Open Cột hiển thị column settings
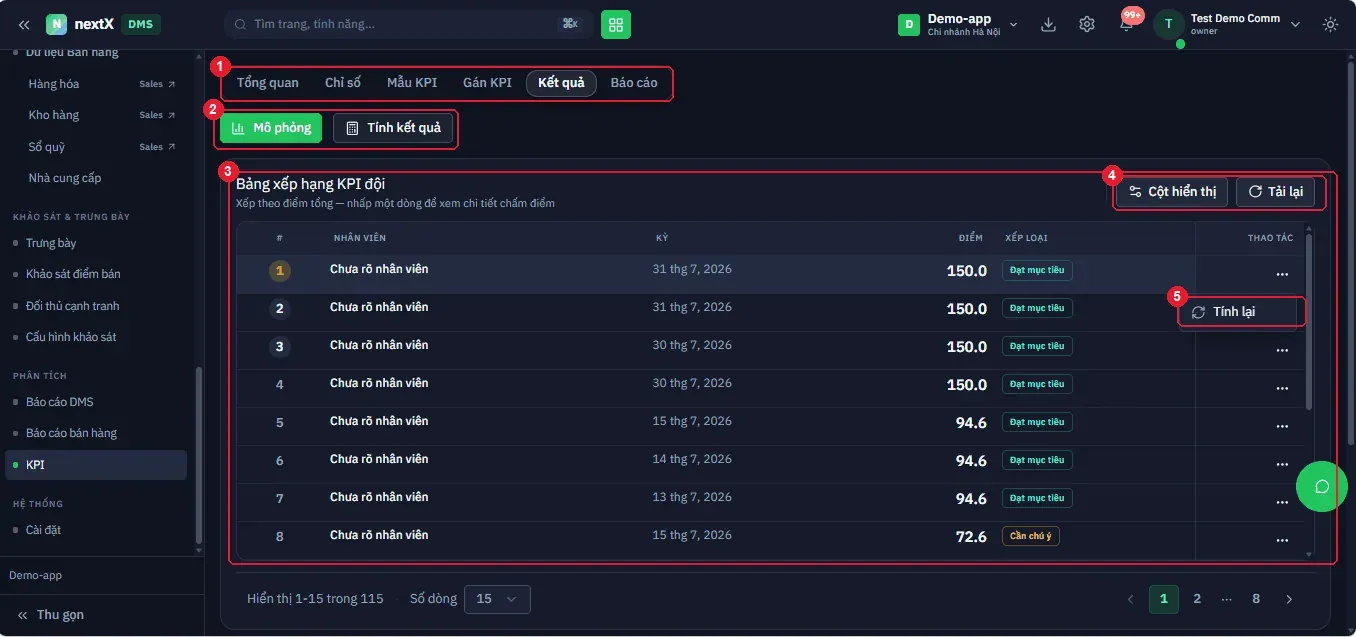Viewport: 1356px width, 637px height. click(1172, 192)
